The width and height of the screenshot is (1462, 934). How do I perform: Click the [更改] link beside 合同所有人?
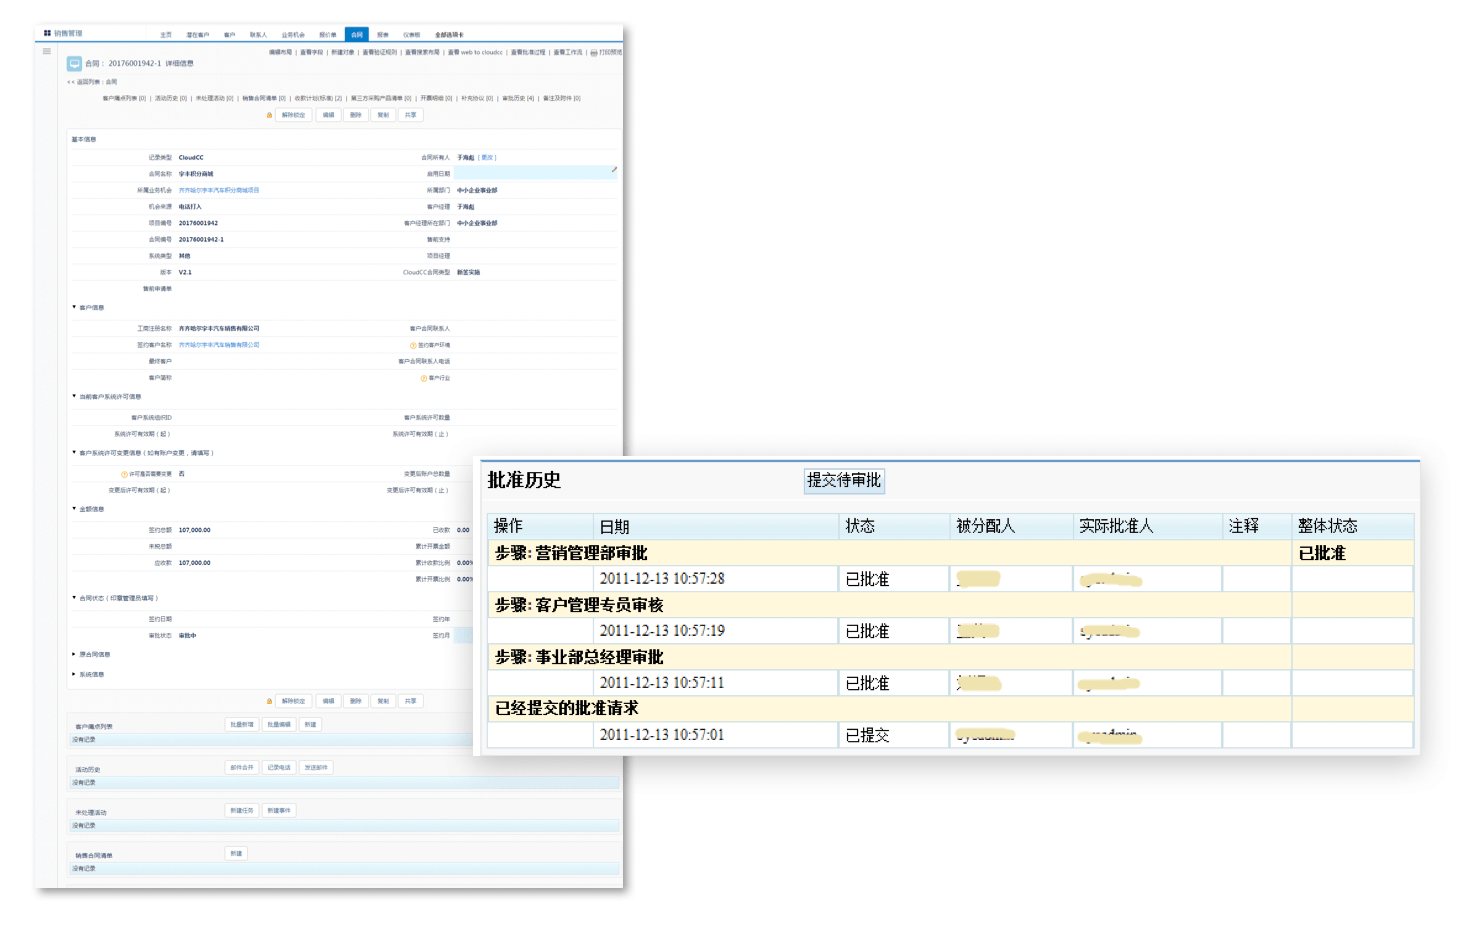click(x=487, y=157)
